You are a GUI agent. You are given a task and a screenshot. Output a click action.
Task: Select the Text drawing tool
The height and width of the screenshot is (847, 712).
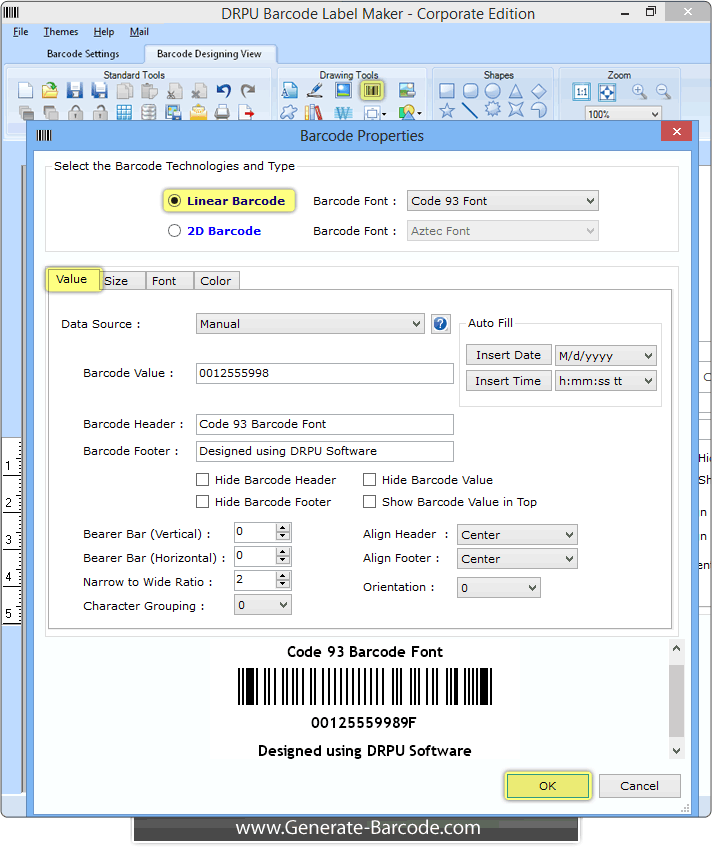click(290, 90)
